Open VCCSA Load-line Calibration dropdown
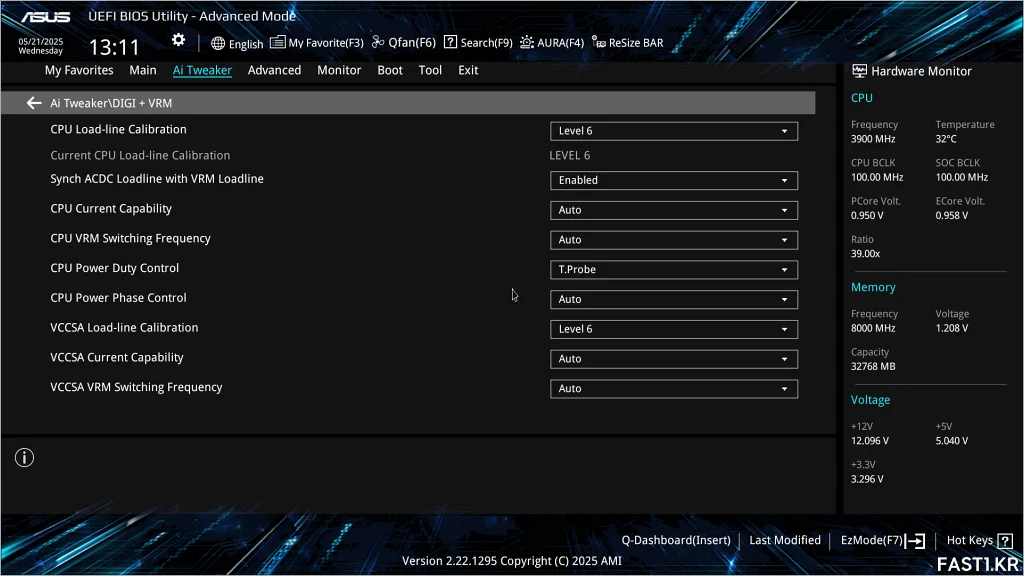The height and width of the screenshot is (576, 1024). click(673, 329)
